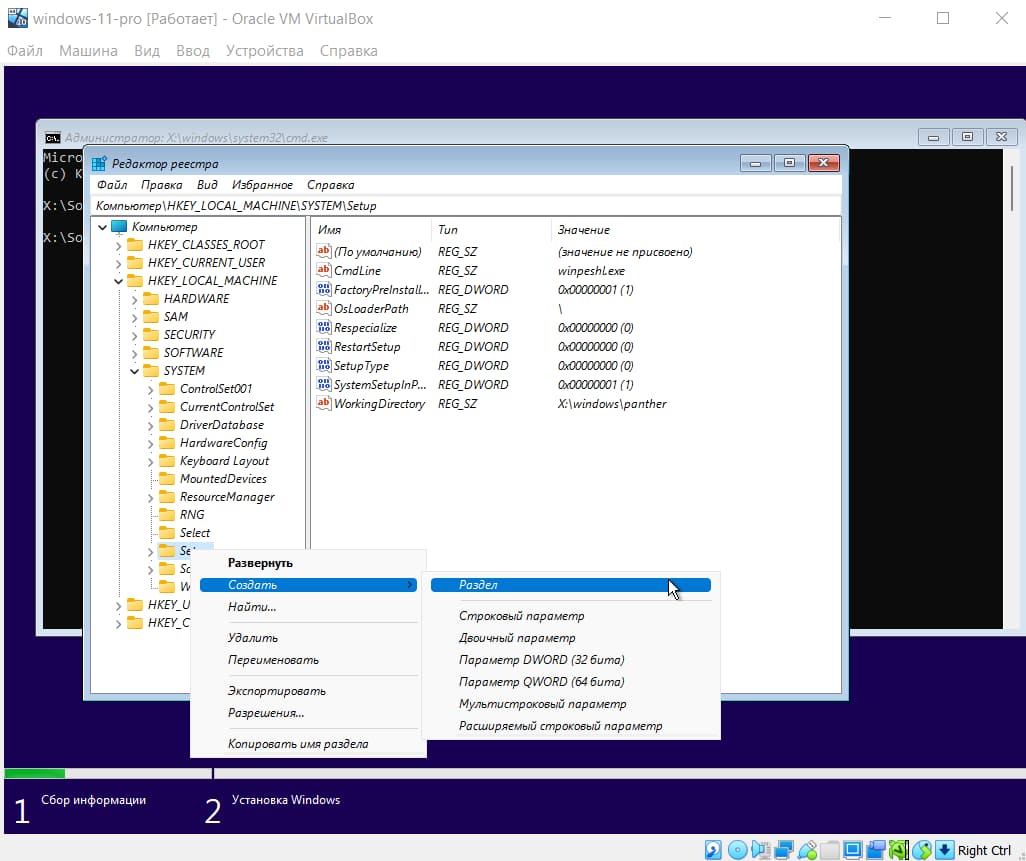Screen dimensions: 1026x861
Task: Click the X:\windows\panther value text
Action: point(612,404)
